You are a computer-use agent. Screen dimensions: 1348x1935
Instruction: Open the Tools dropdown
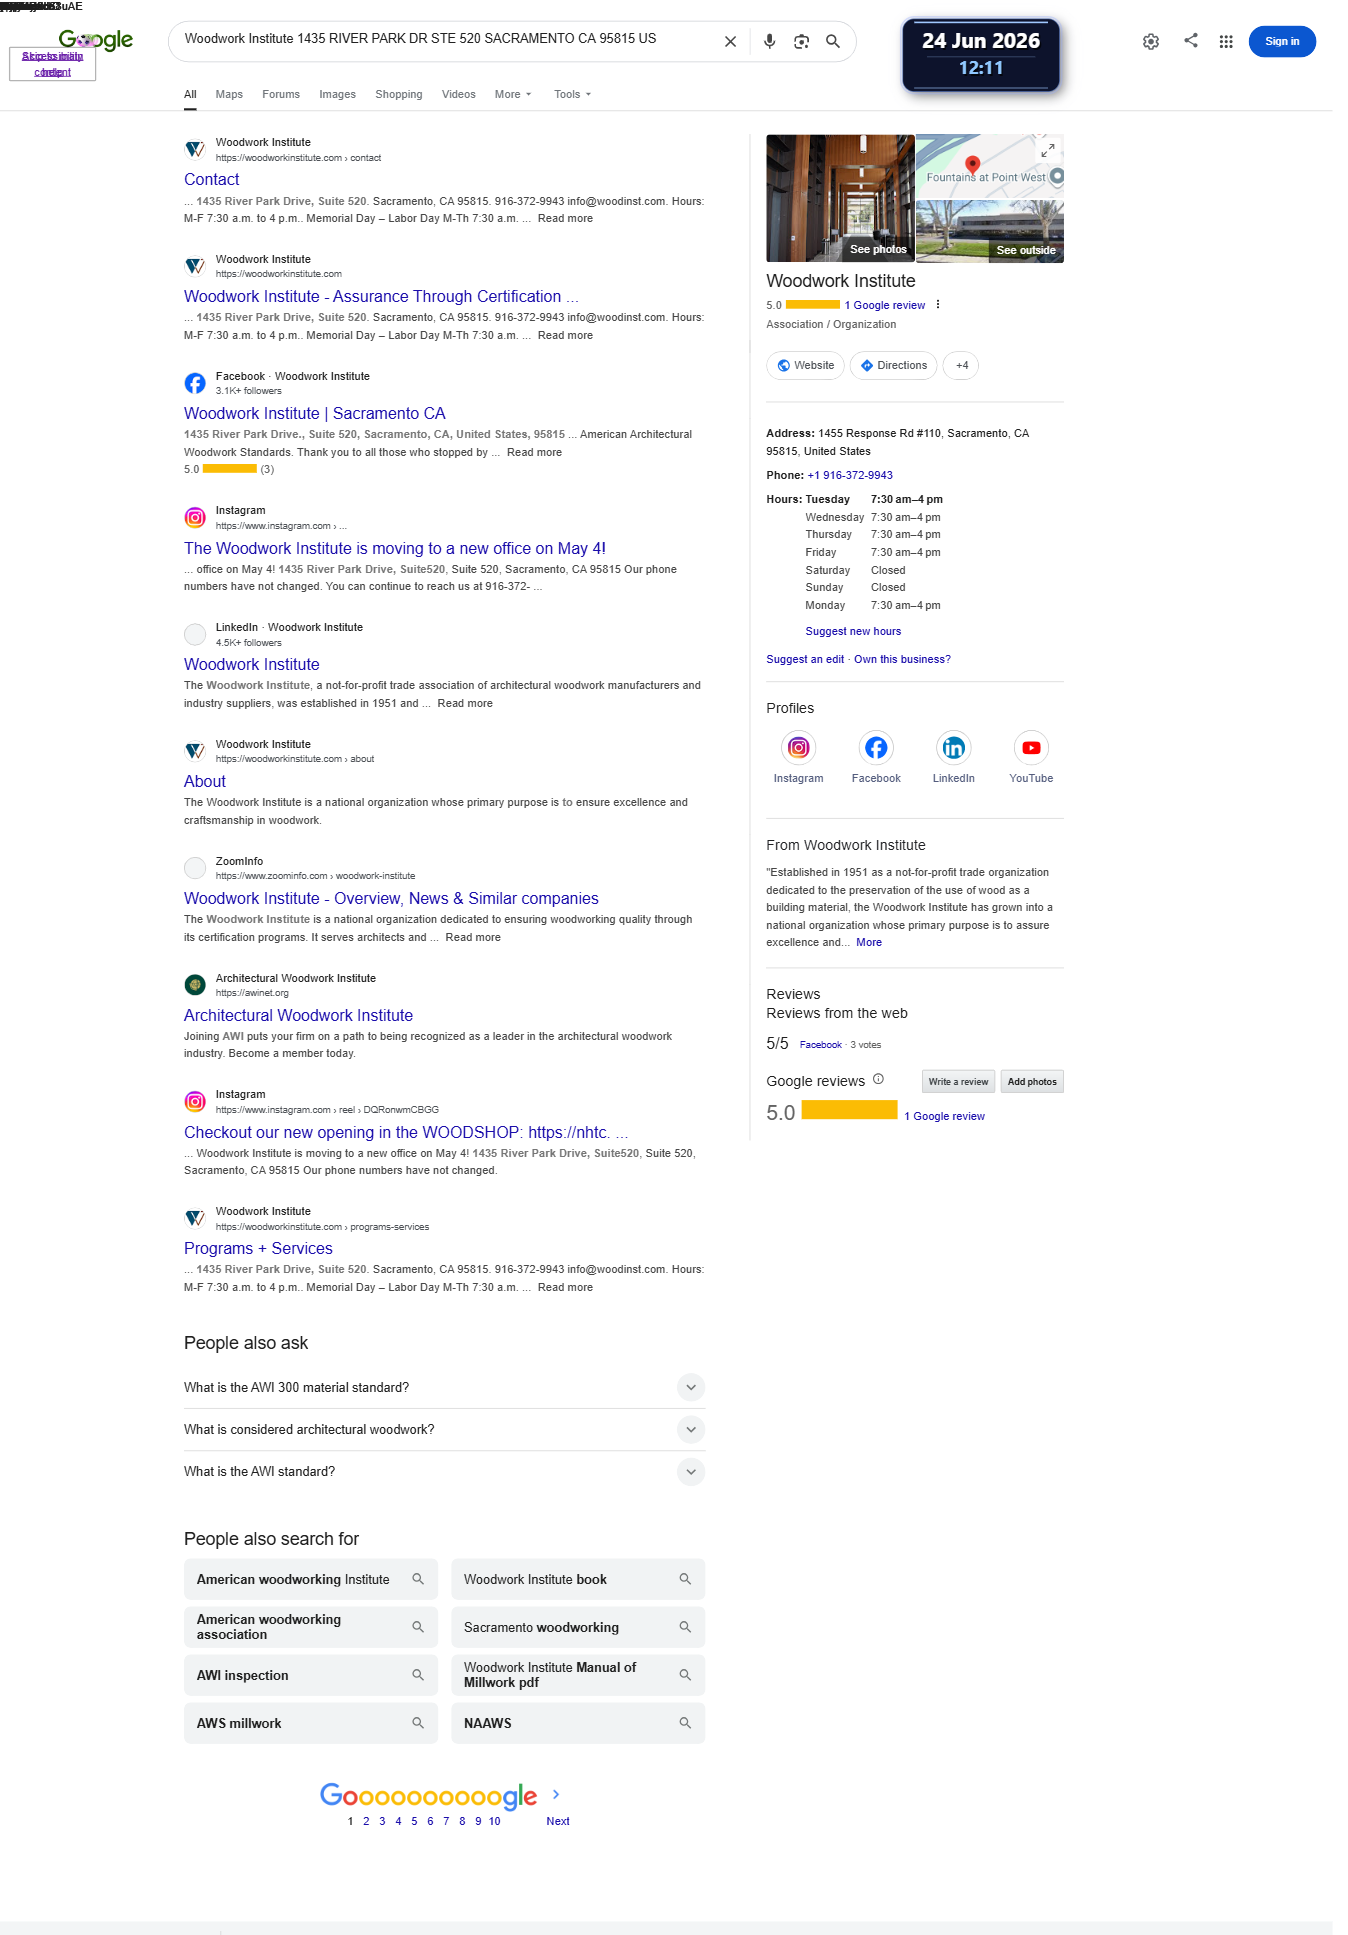(572, 94)
